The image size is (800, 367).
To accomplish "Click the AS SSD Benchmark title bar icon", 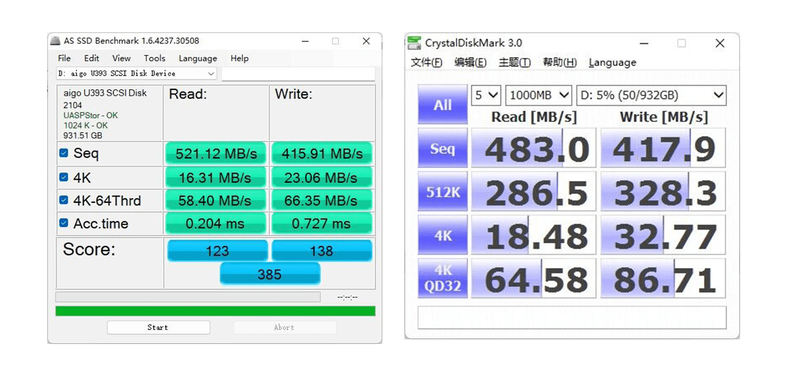I will coord(56,41).
